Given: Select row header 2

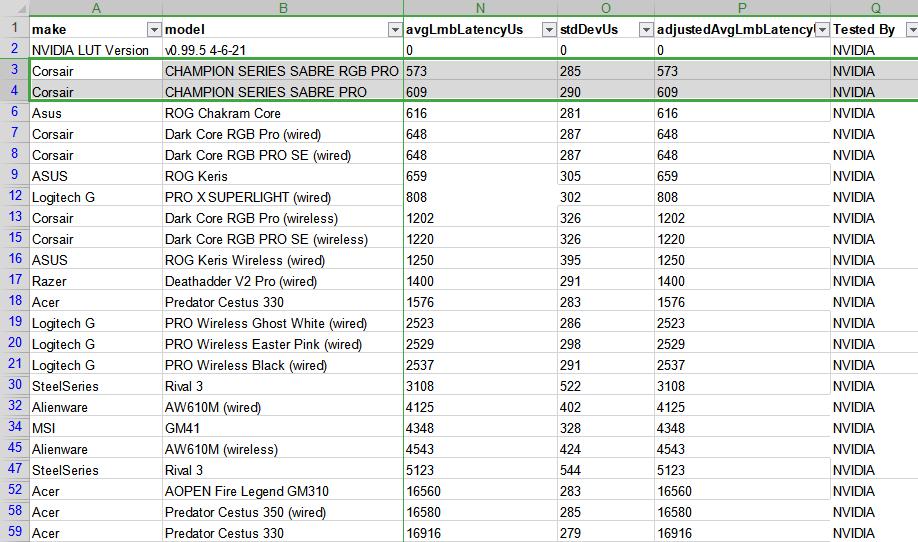Looking at the screenshot, I should 15,49.
